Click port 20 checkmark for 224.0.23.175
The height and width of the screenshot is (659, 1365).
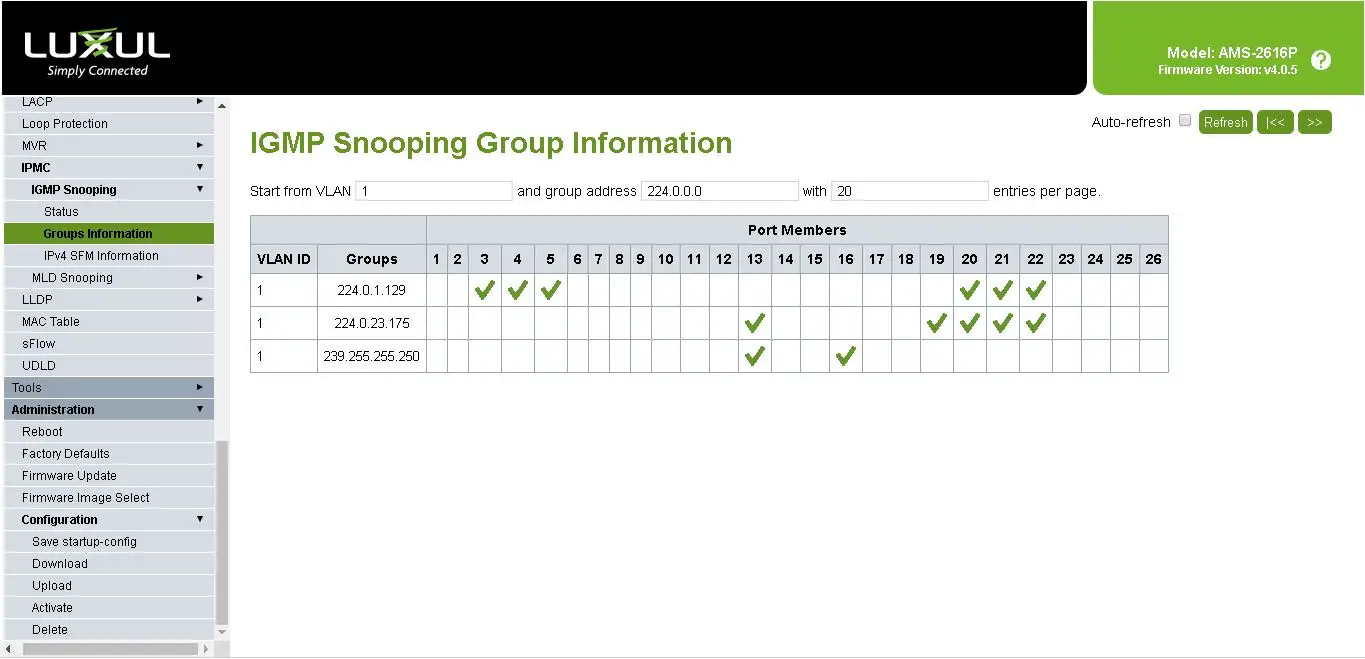969,323
